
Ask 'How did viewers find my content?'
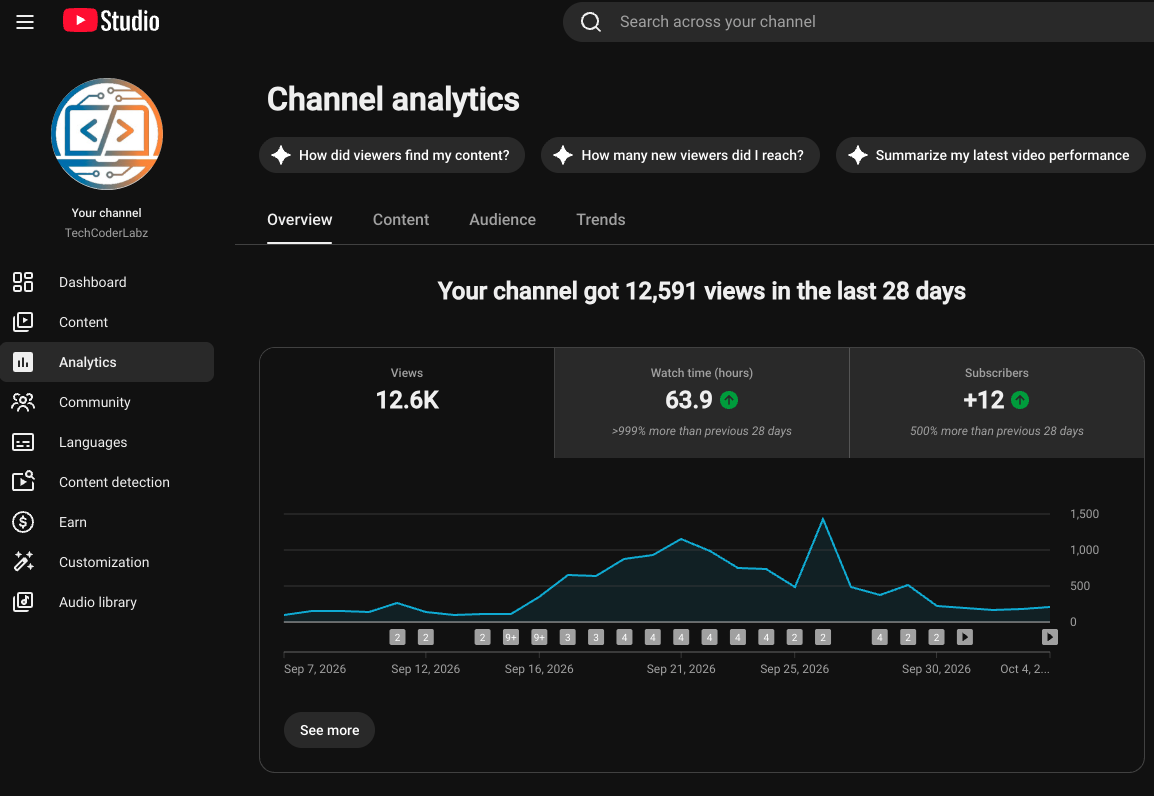click(x=392, y=155)
